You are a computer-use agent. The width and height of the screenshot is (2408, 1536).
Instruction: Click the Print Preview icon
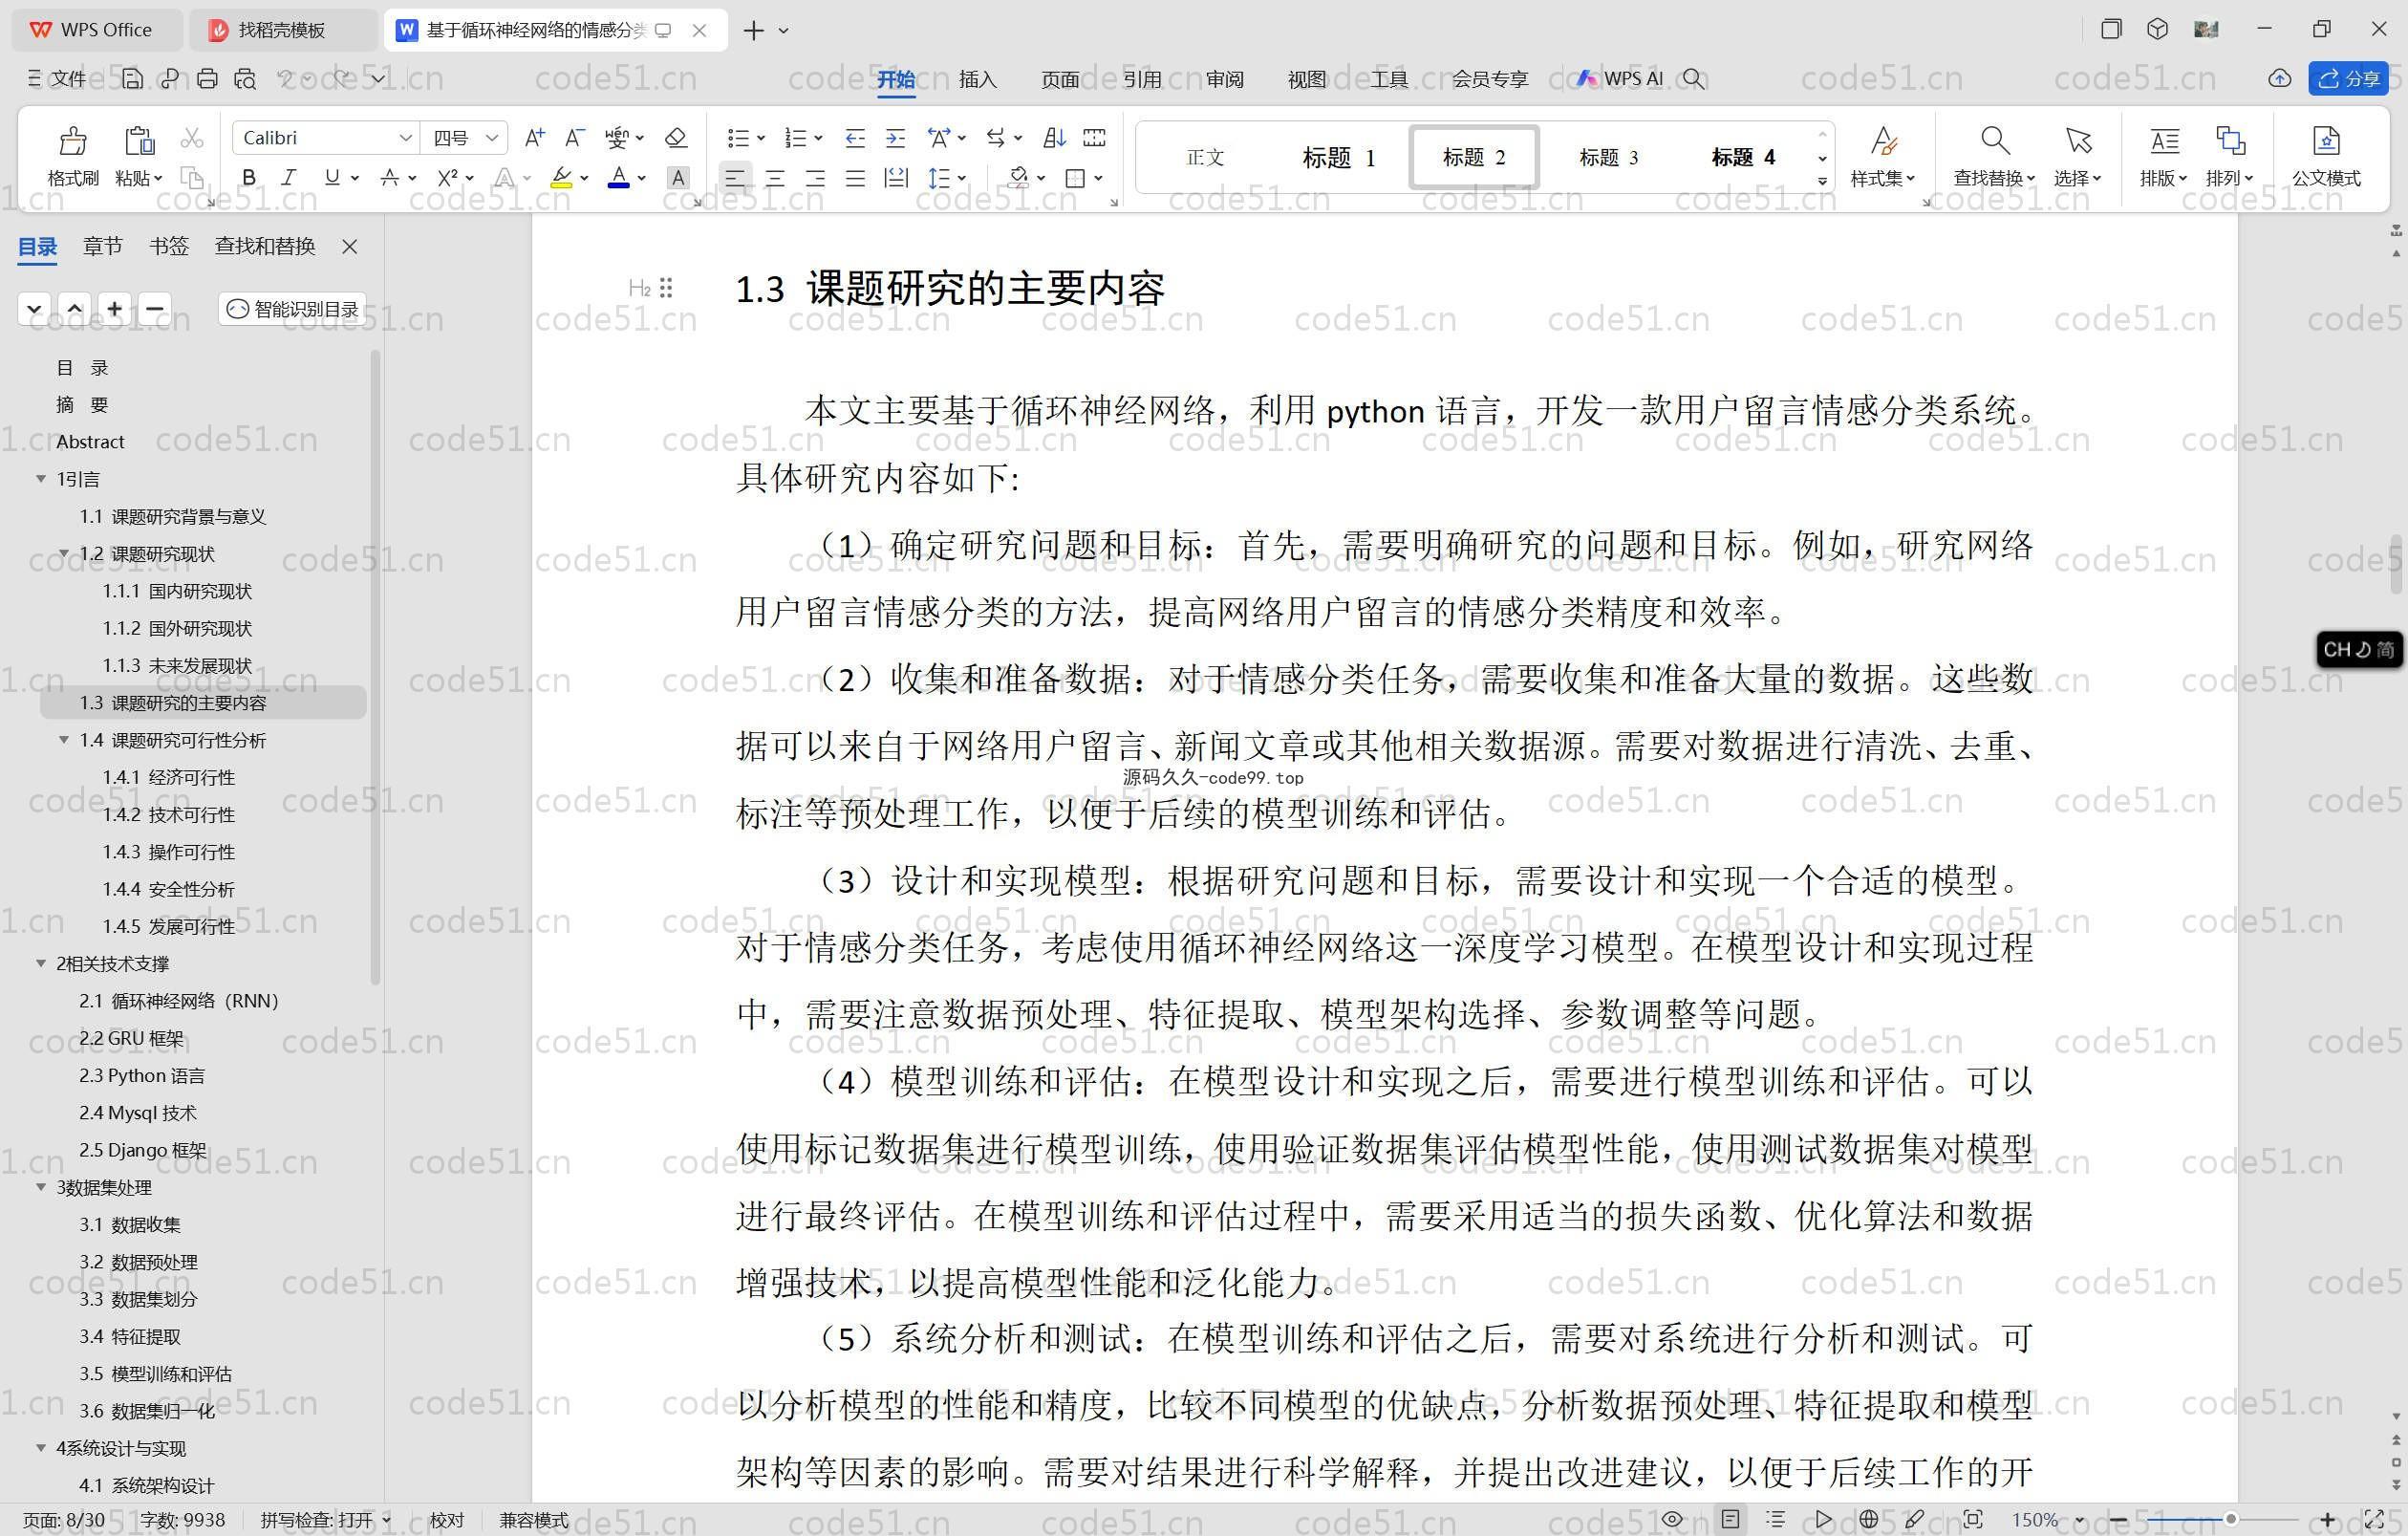coord(245,78)
